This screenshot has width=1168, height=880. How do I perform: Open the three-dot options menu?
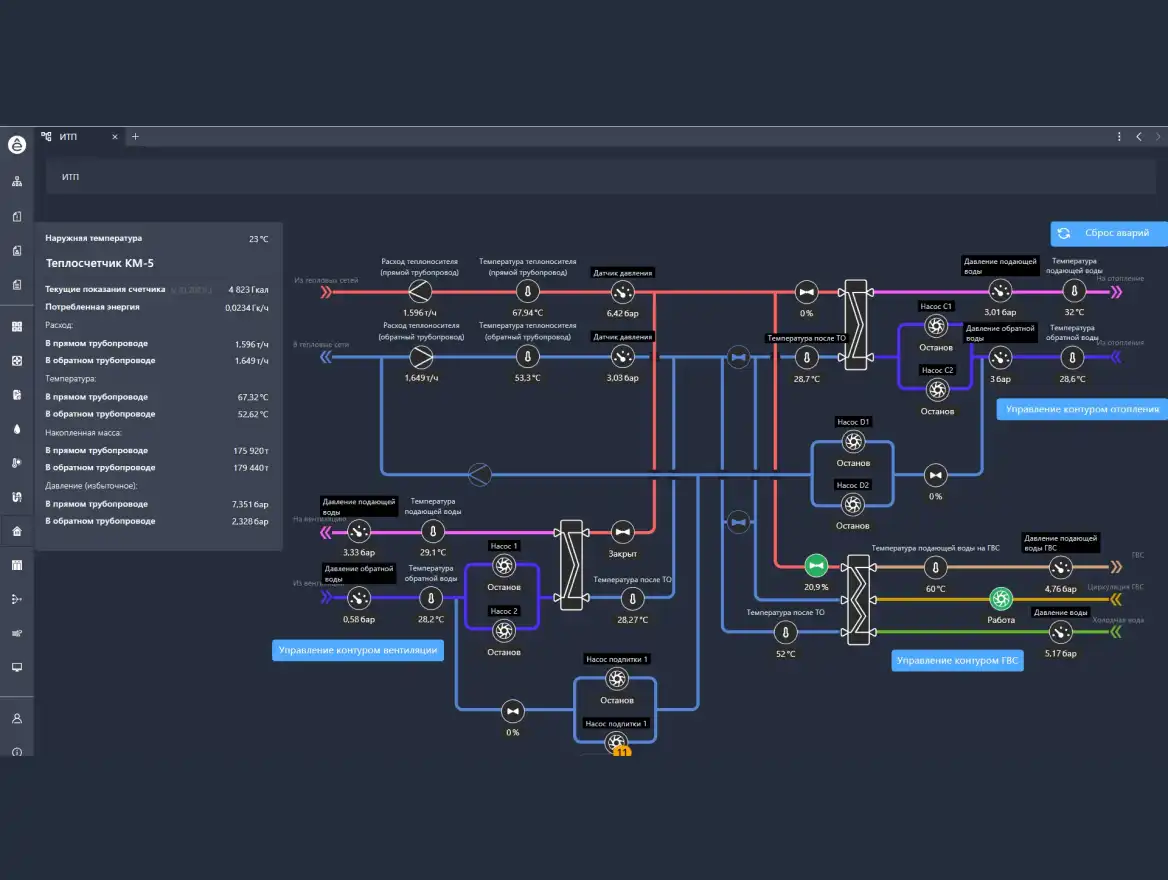[x=1119, y=137]
